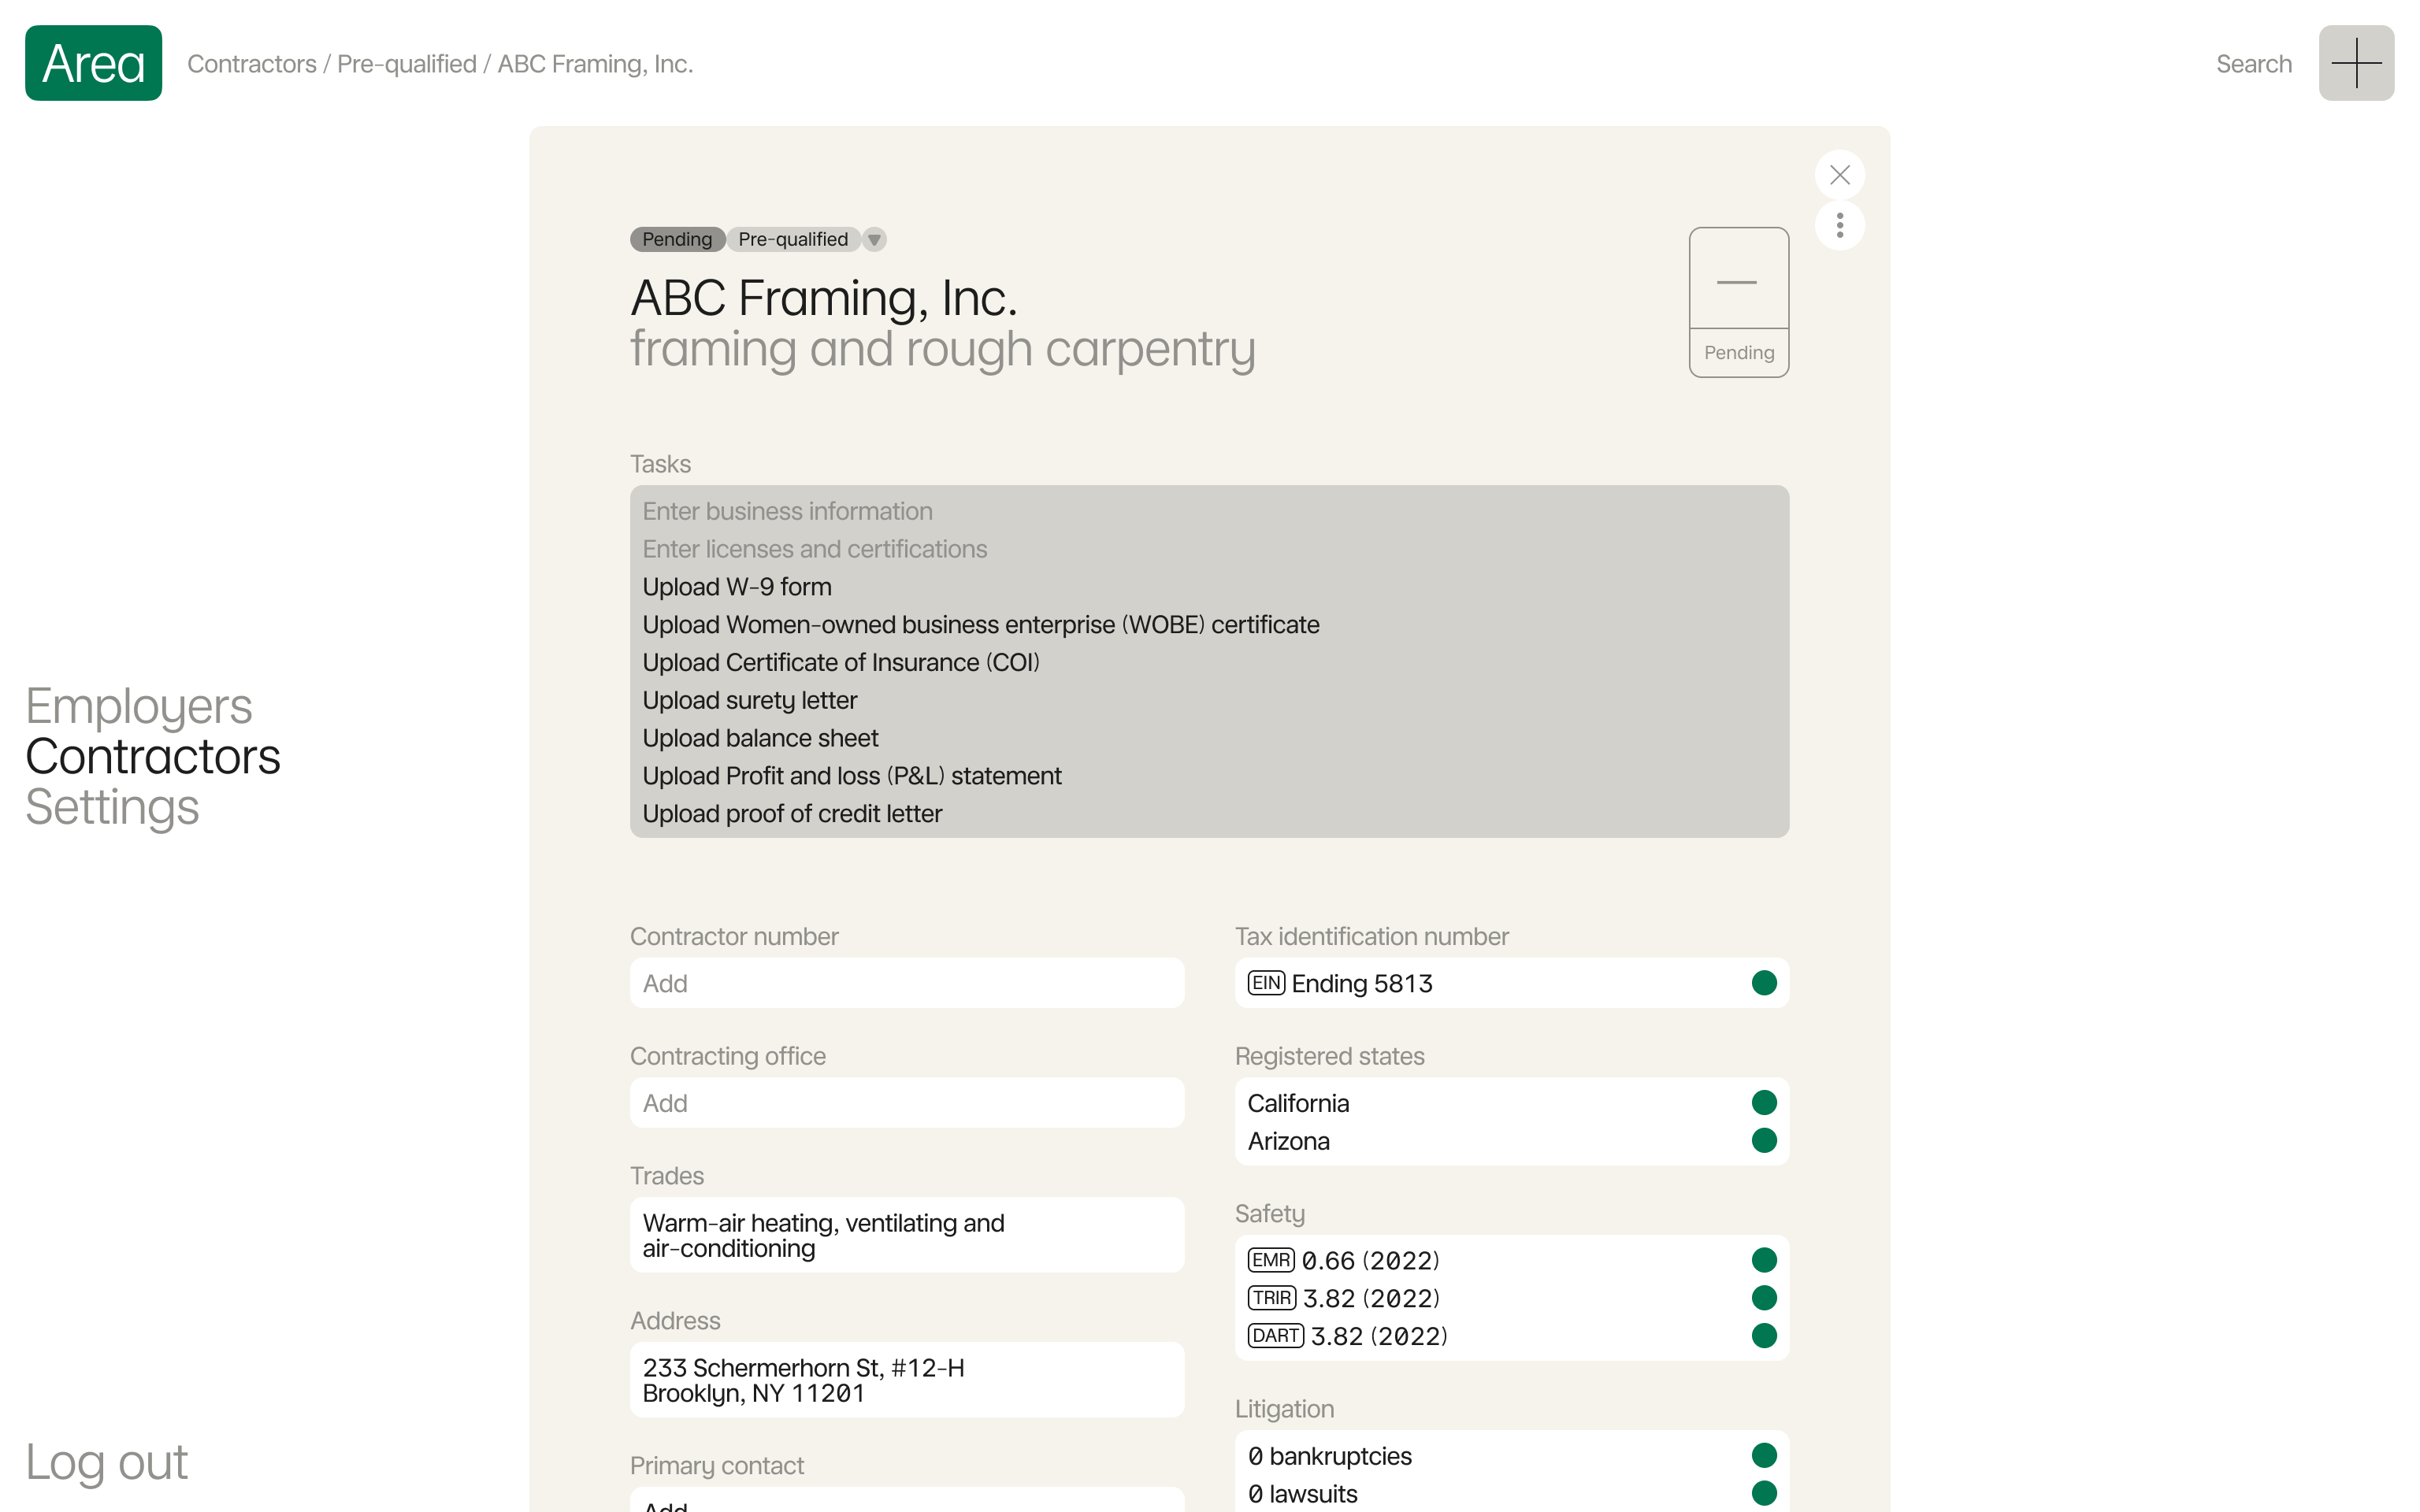Screen dimensions: 2420x1512
Task: Select 'Upload Certificate of Insurance (COI)' task
Action: (x=1209, y=663)
